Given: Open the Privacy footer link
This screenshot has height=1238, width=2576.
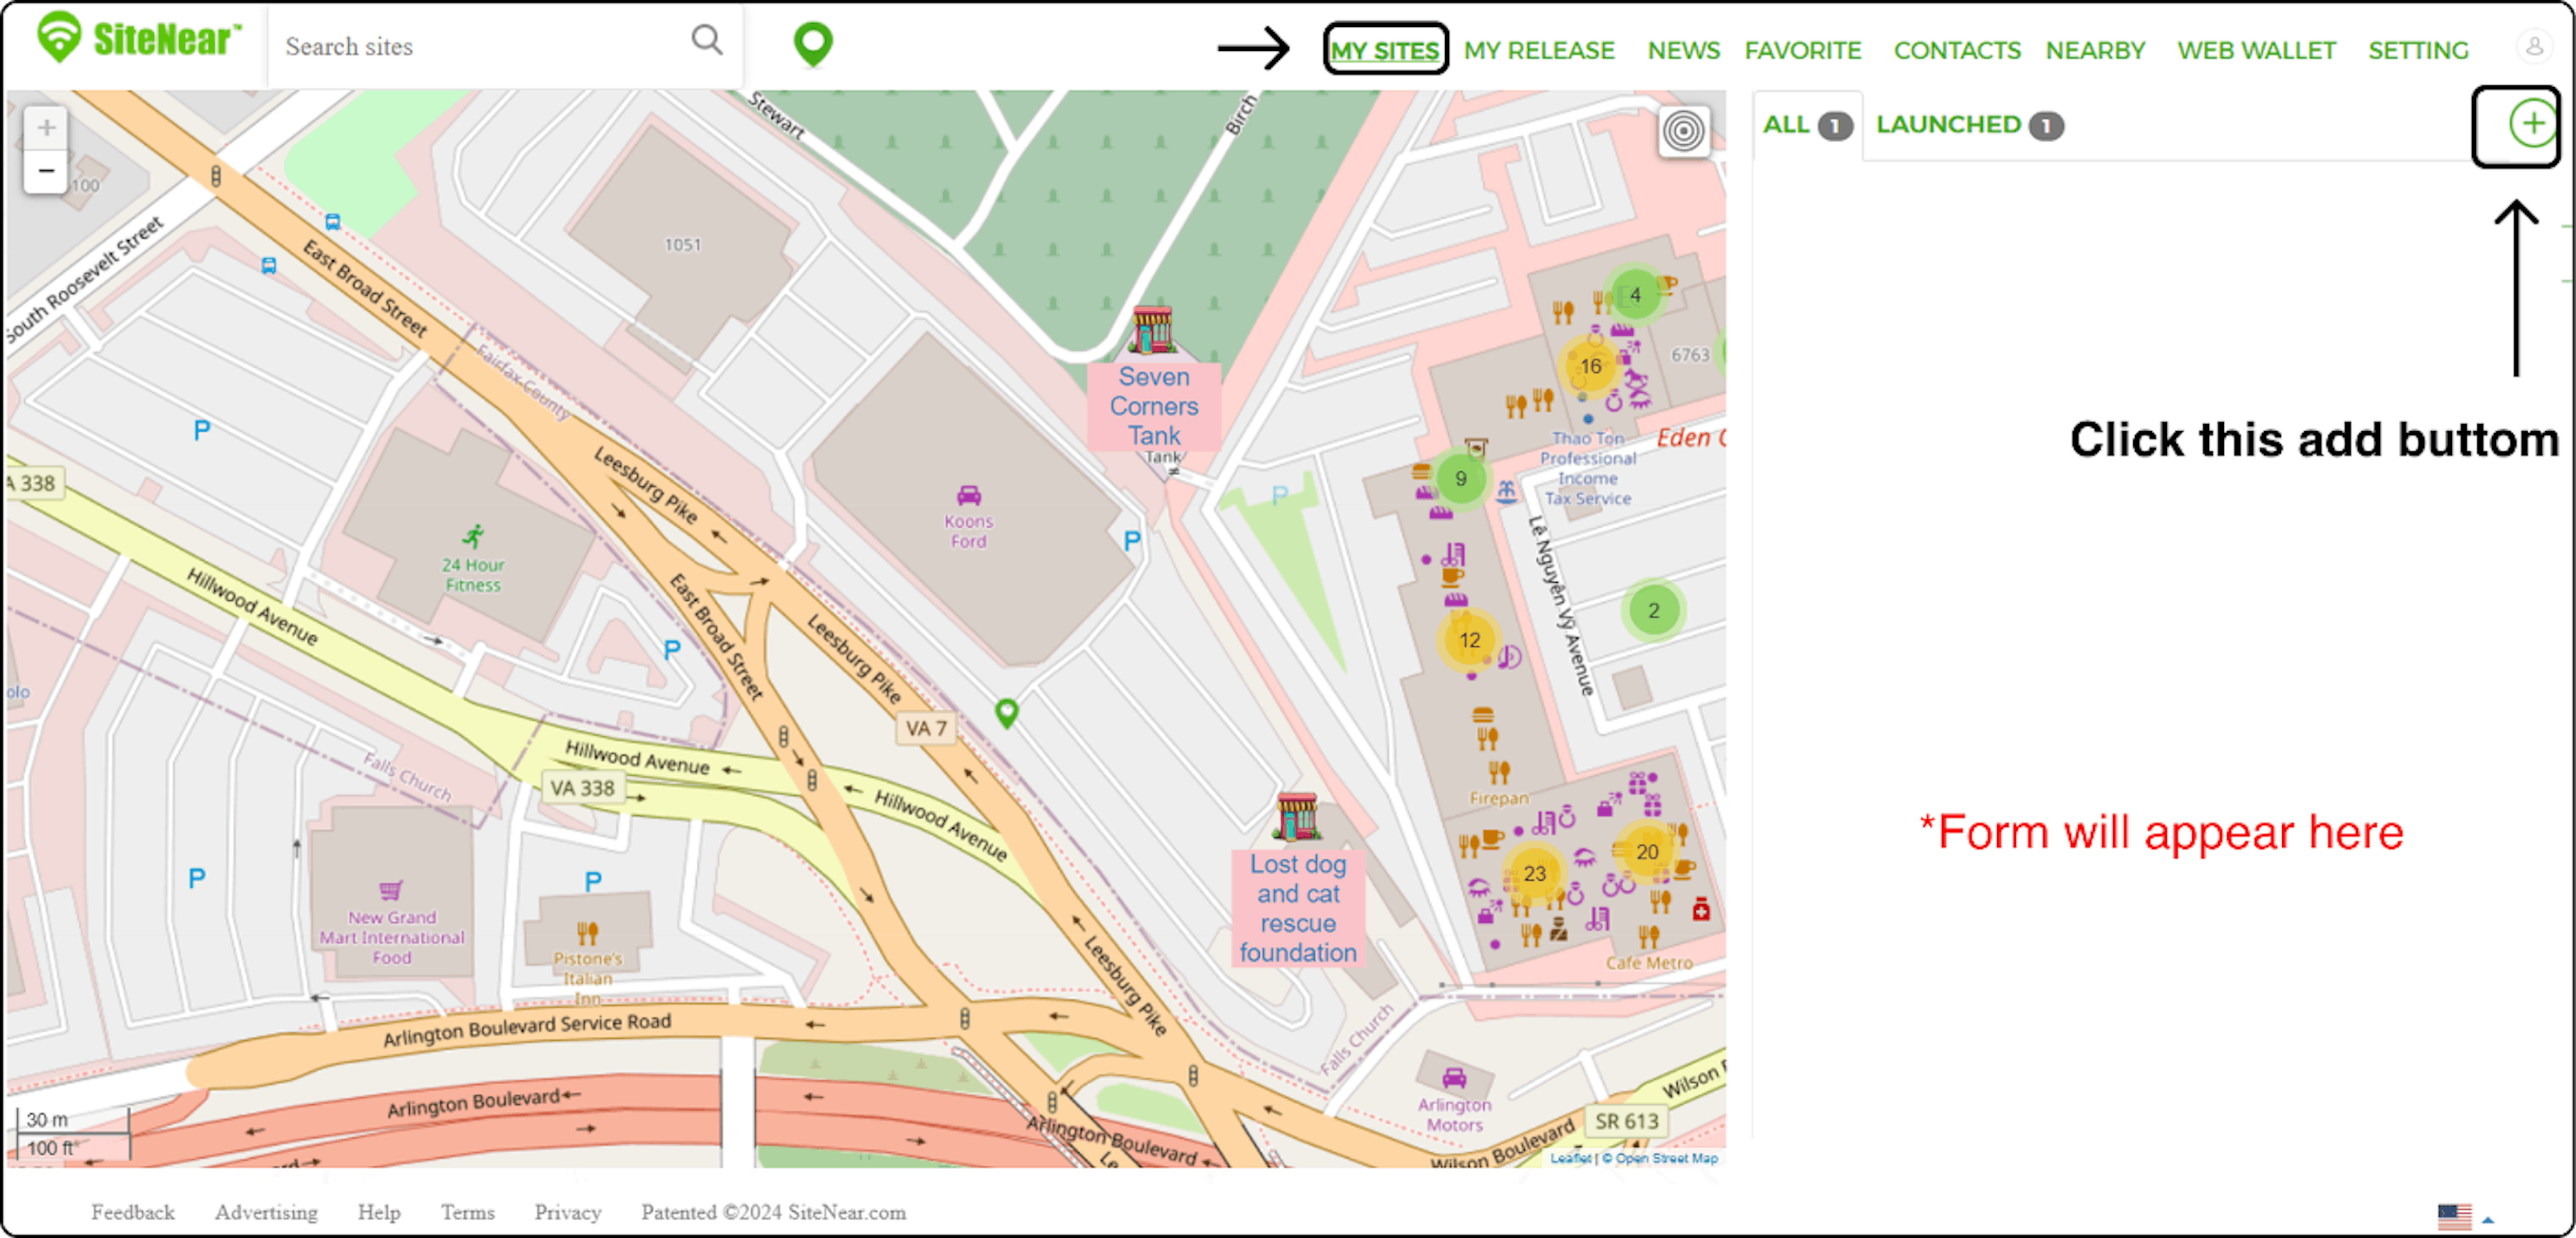Looking at the screenshot, I should coord(567,1212).
